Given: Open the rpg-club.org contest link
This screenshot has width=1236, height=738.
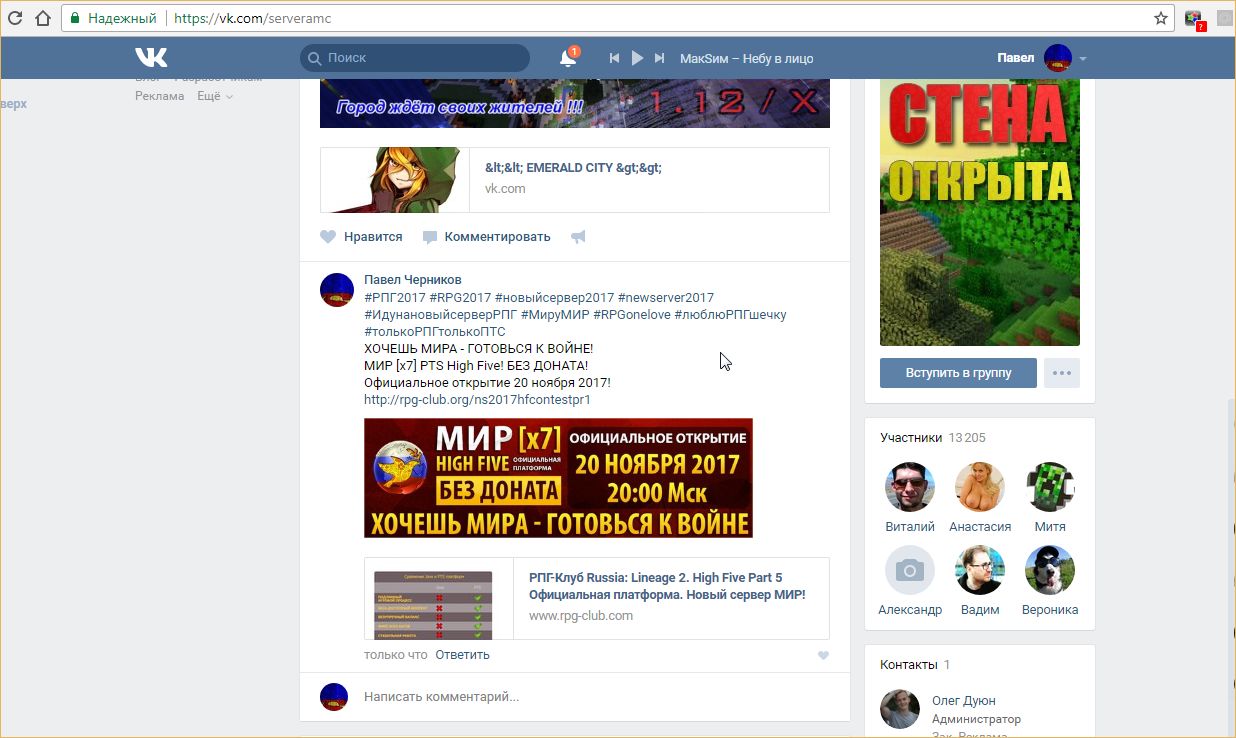Looking at the screenshot, I should coord(477,400).
